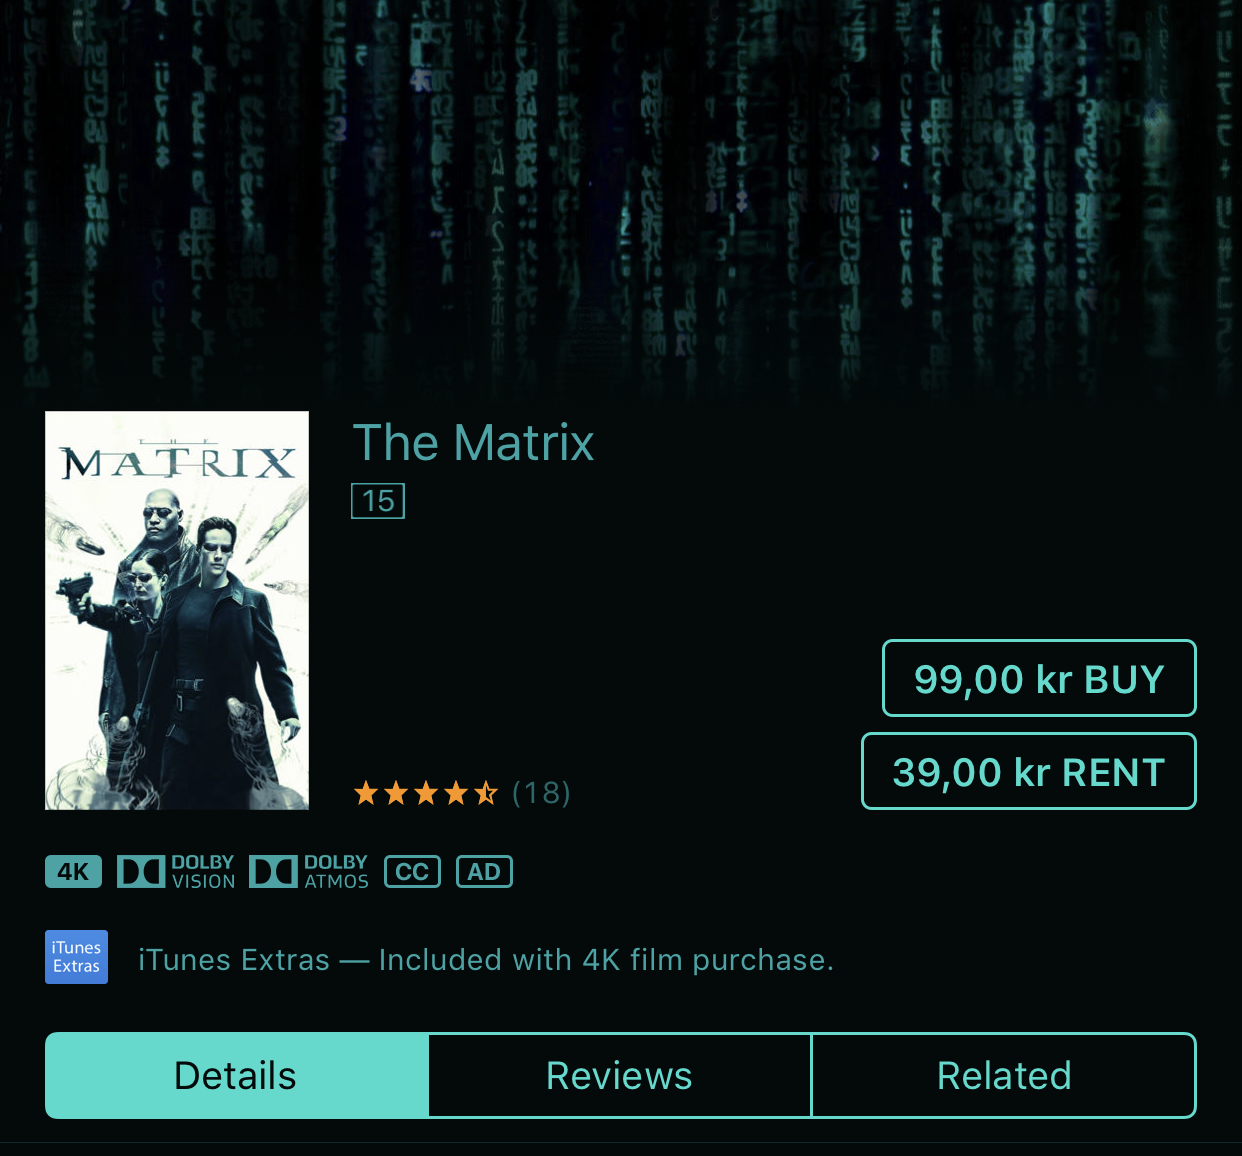Viewport: 1242px width, 1156px height.
Task: Click the AD audio description badge
Action: pos(484,872)
